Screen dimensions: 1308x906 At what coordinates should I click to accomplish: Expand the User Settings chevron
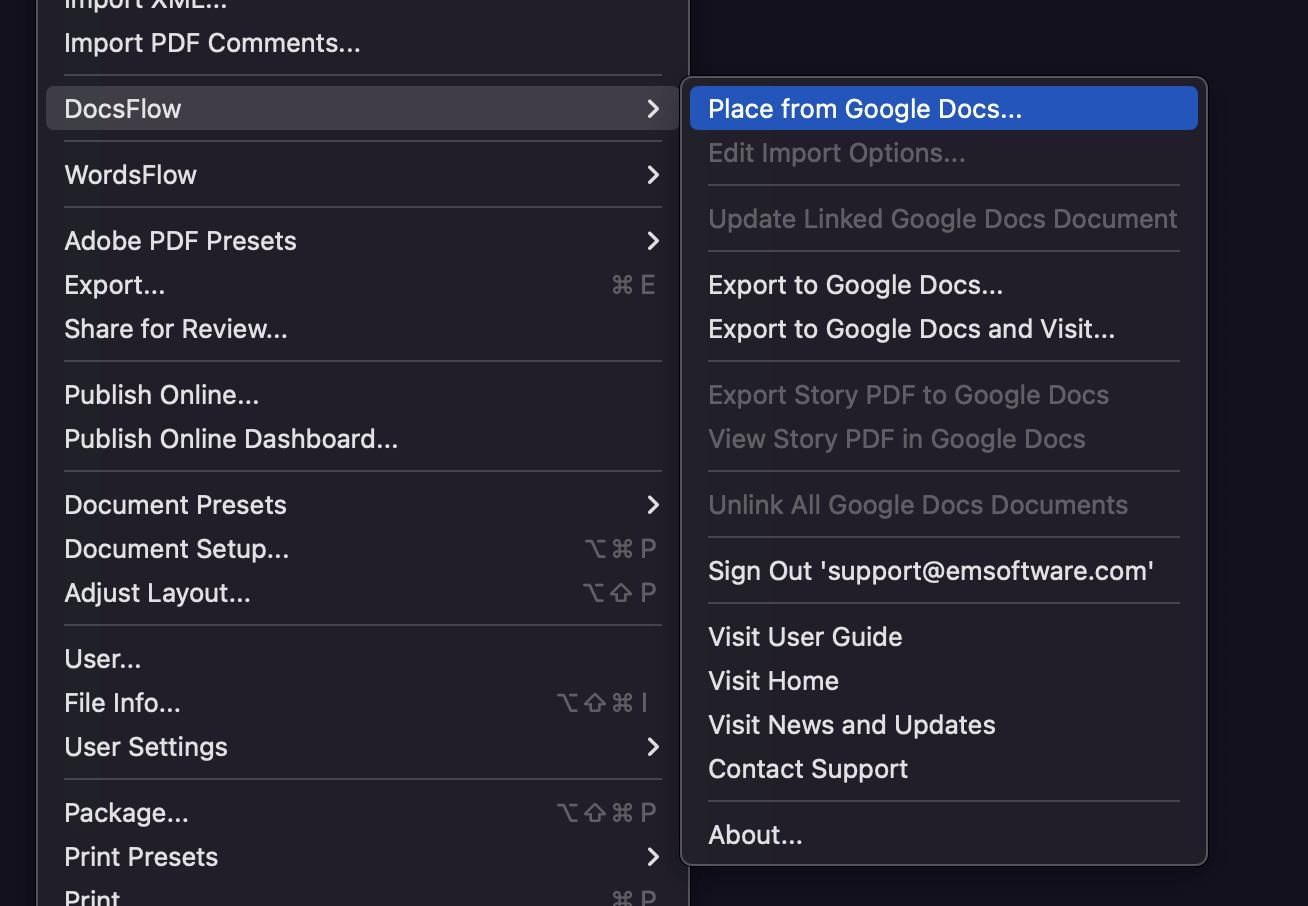653,747
